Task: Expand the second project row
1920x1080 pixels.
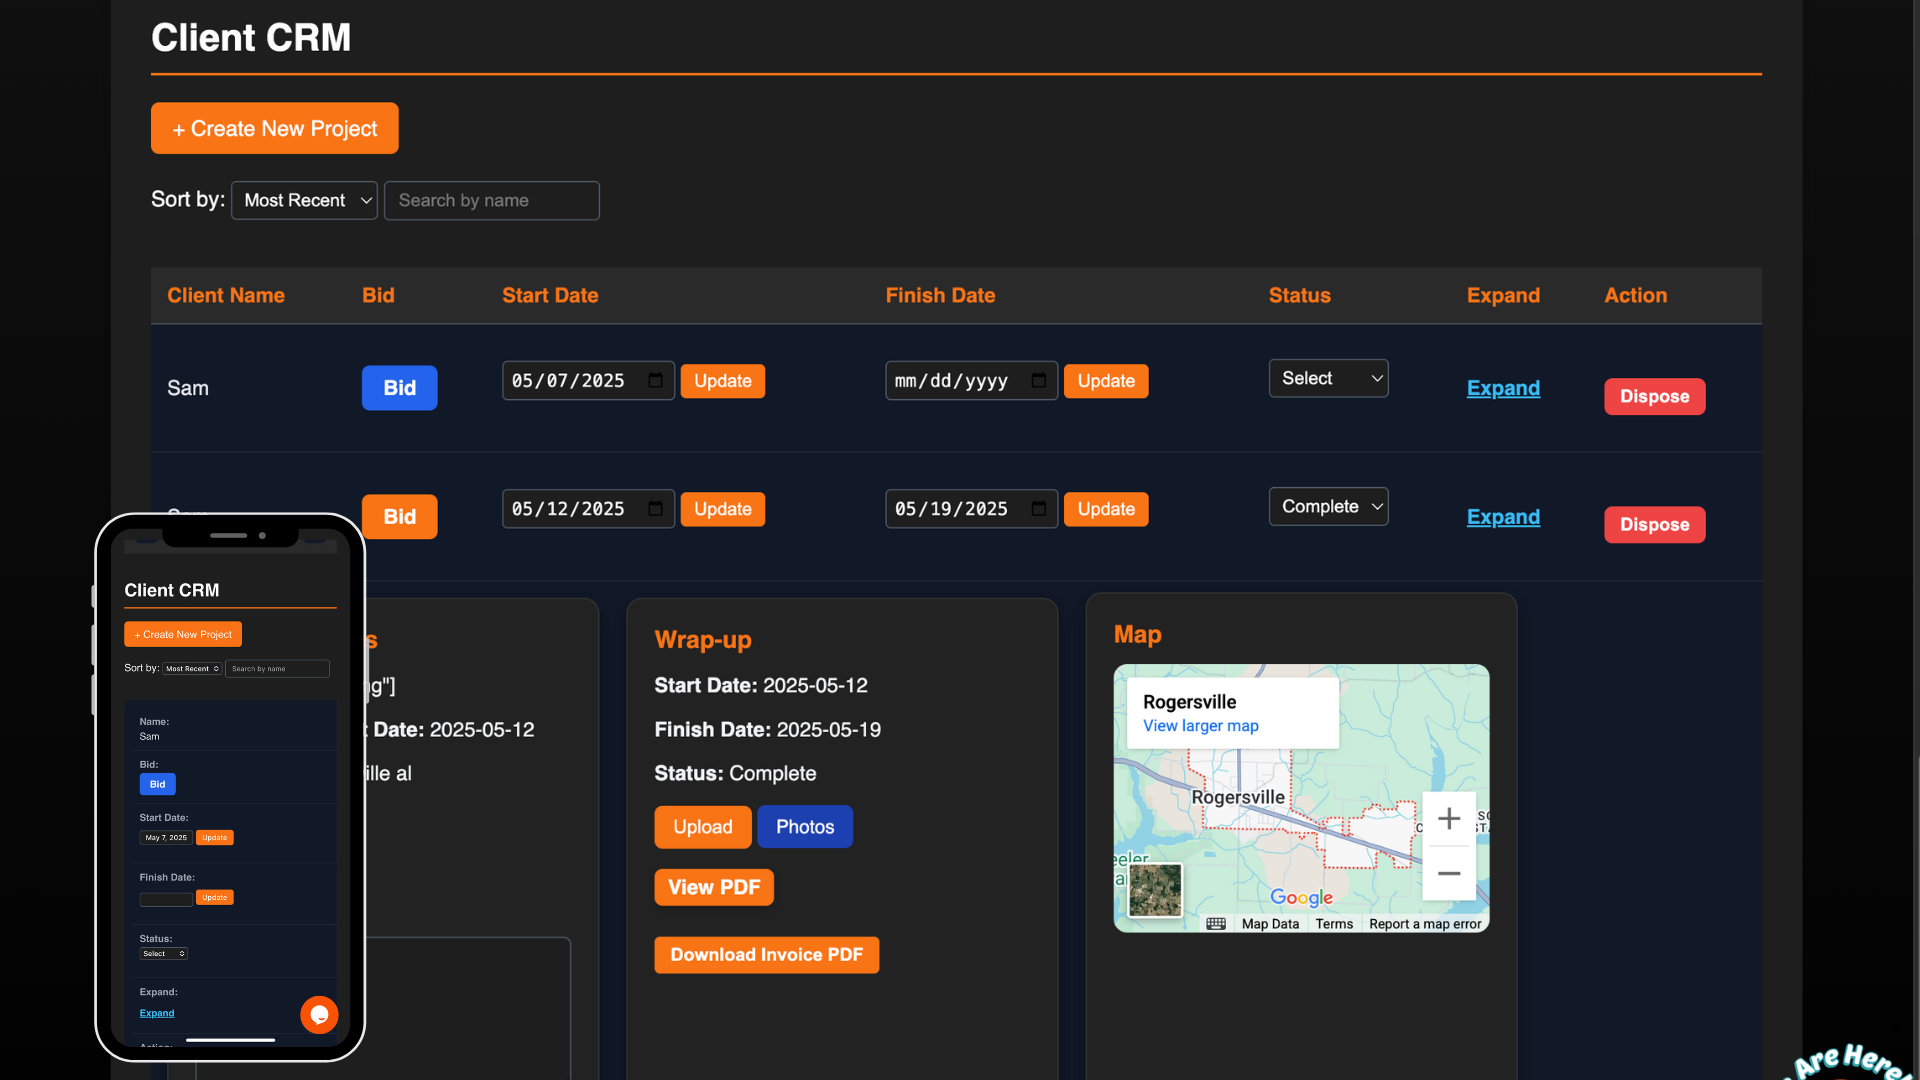Action: click(1502, 517)
